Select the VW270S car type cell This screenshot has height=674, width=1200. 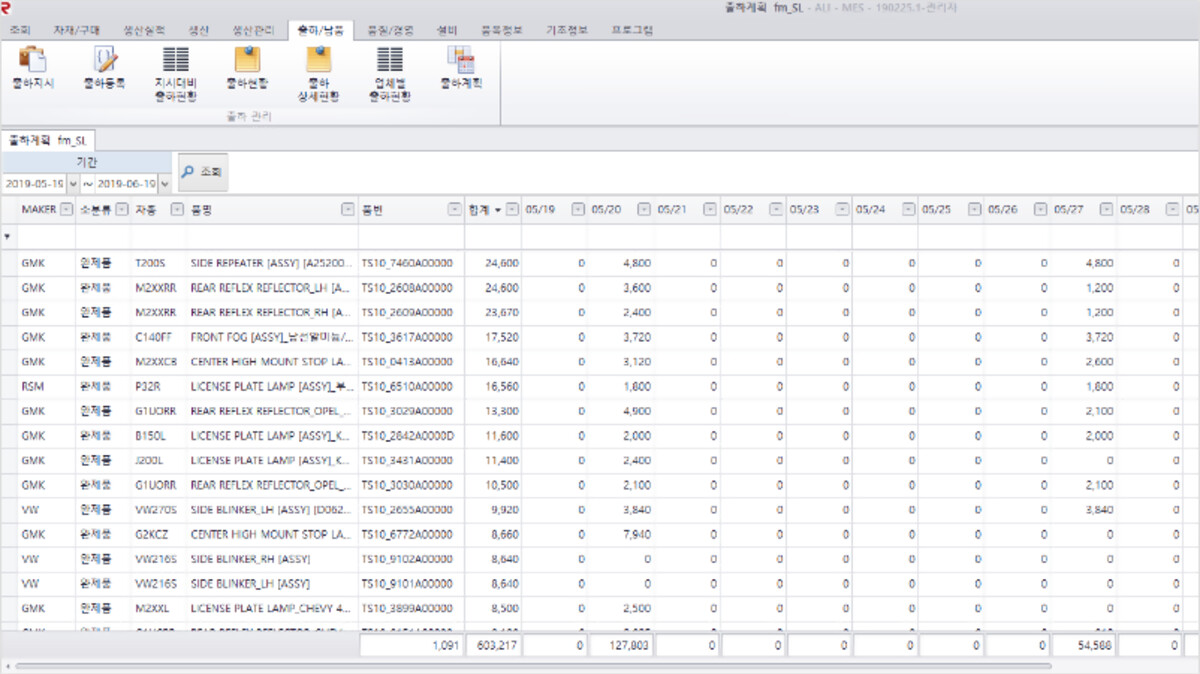tap(160, 509)
